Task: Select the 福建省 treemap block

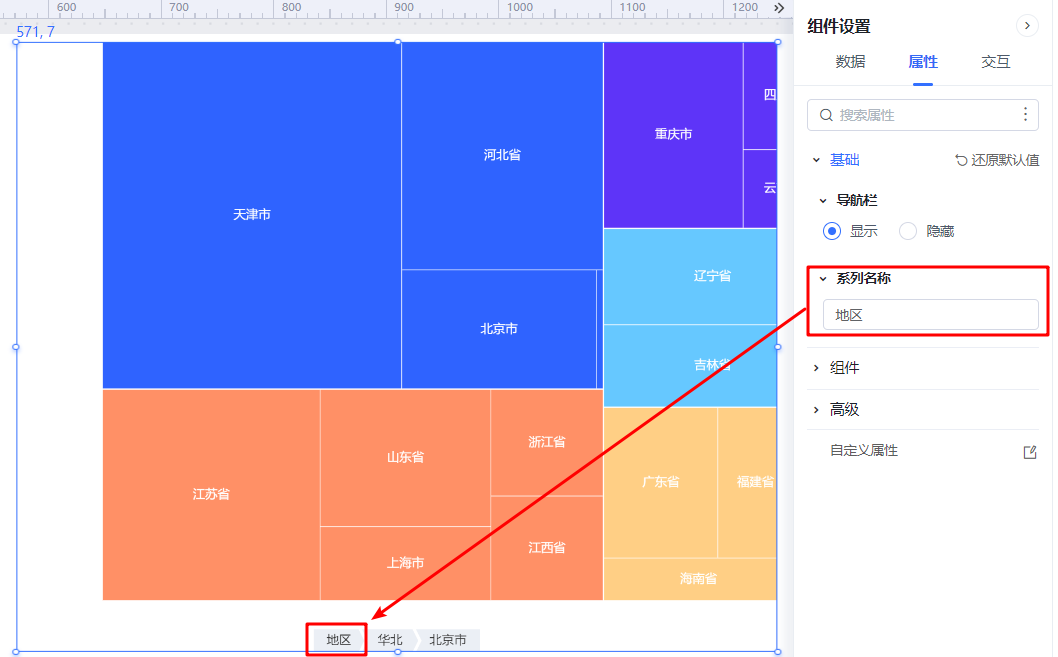Action: [748, 482]
